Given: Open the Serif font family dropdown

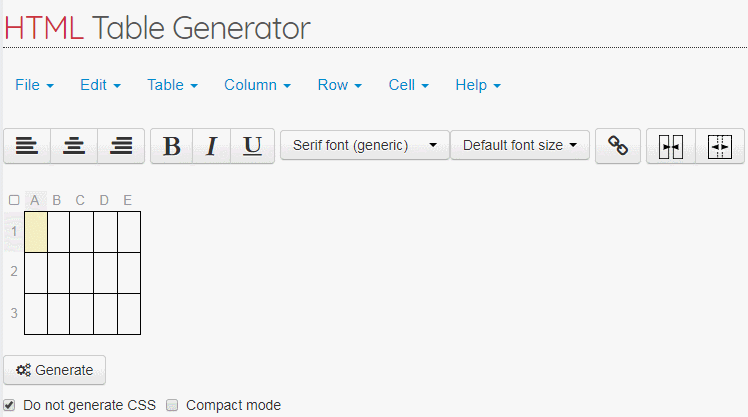Looking at the screenshot, I should [x=364, y=146].
